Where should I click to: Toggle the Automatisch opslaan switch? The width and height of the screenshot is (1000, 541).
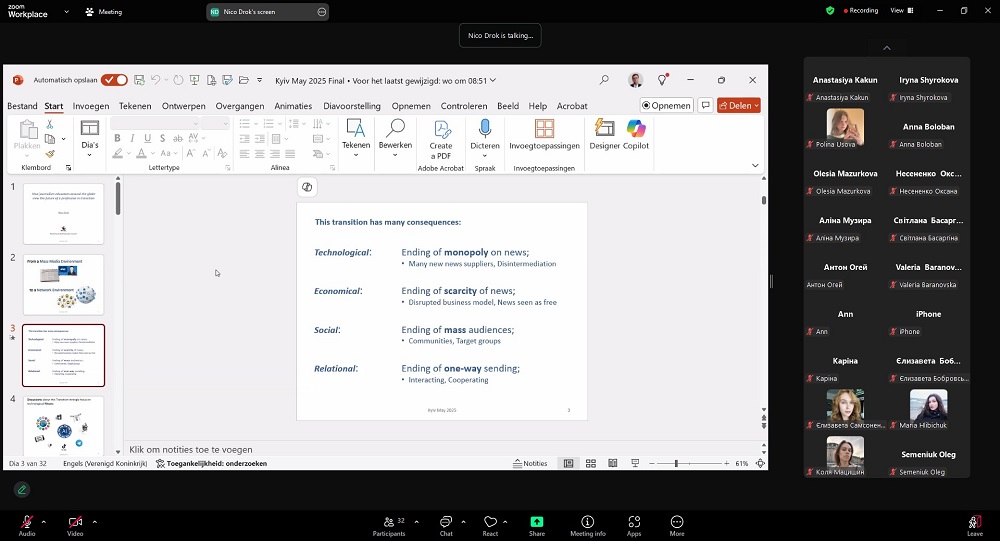pyautogui.click(x=114, y=80)
